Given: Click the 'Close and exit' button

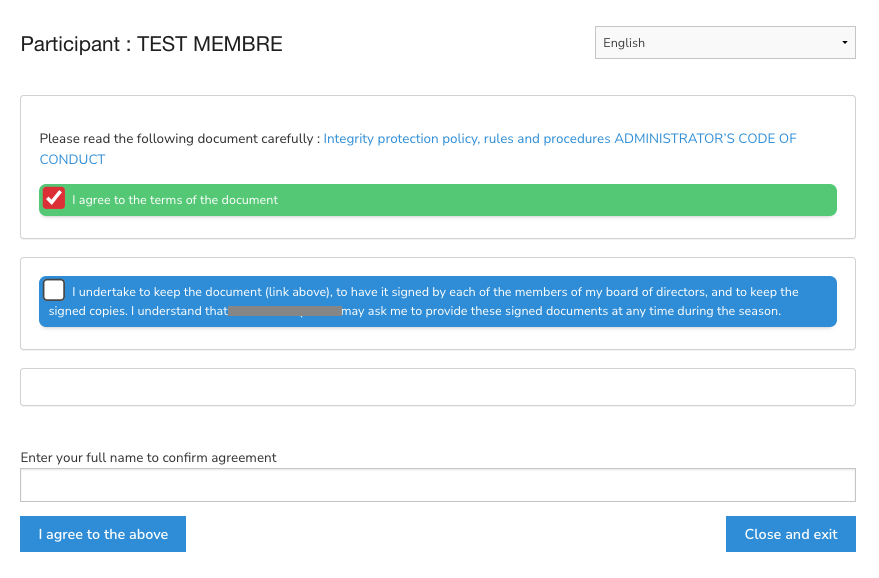Looking at the screenshot, I should click(790, 534).
